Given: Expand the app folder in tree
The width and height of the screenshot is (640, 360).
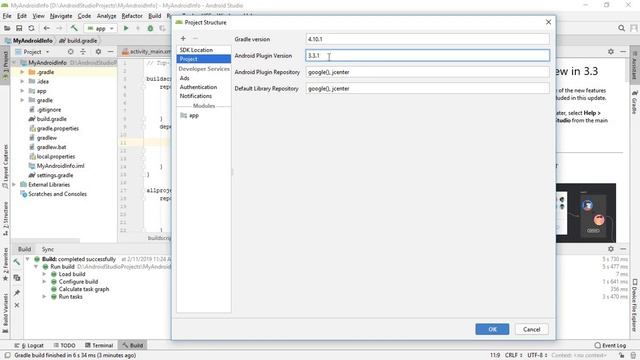Looking at the screenshot, I should pos(22,91).
